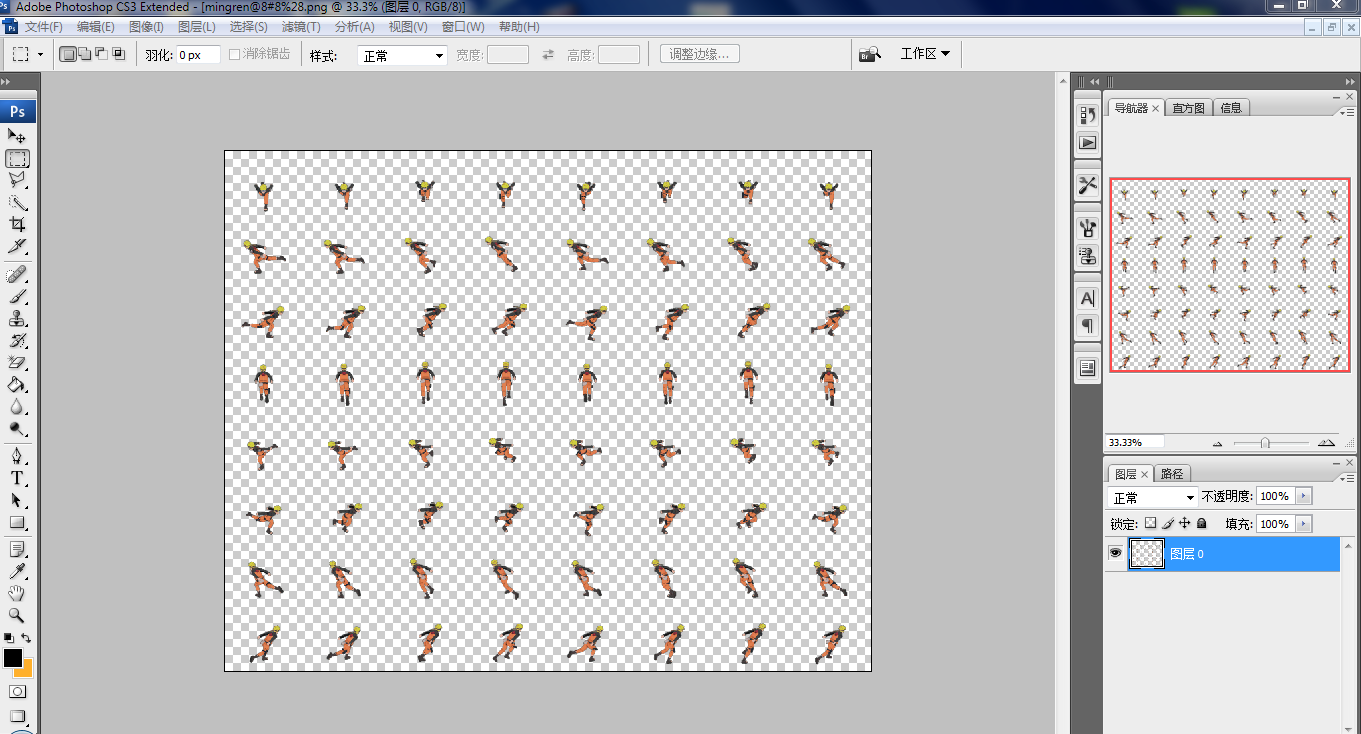Viewport: 1361px width, 734px height.
Task: Toggle lock position for layer
Action: [x=1185, y=523]
